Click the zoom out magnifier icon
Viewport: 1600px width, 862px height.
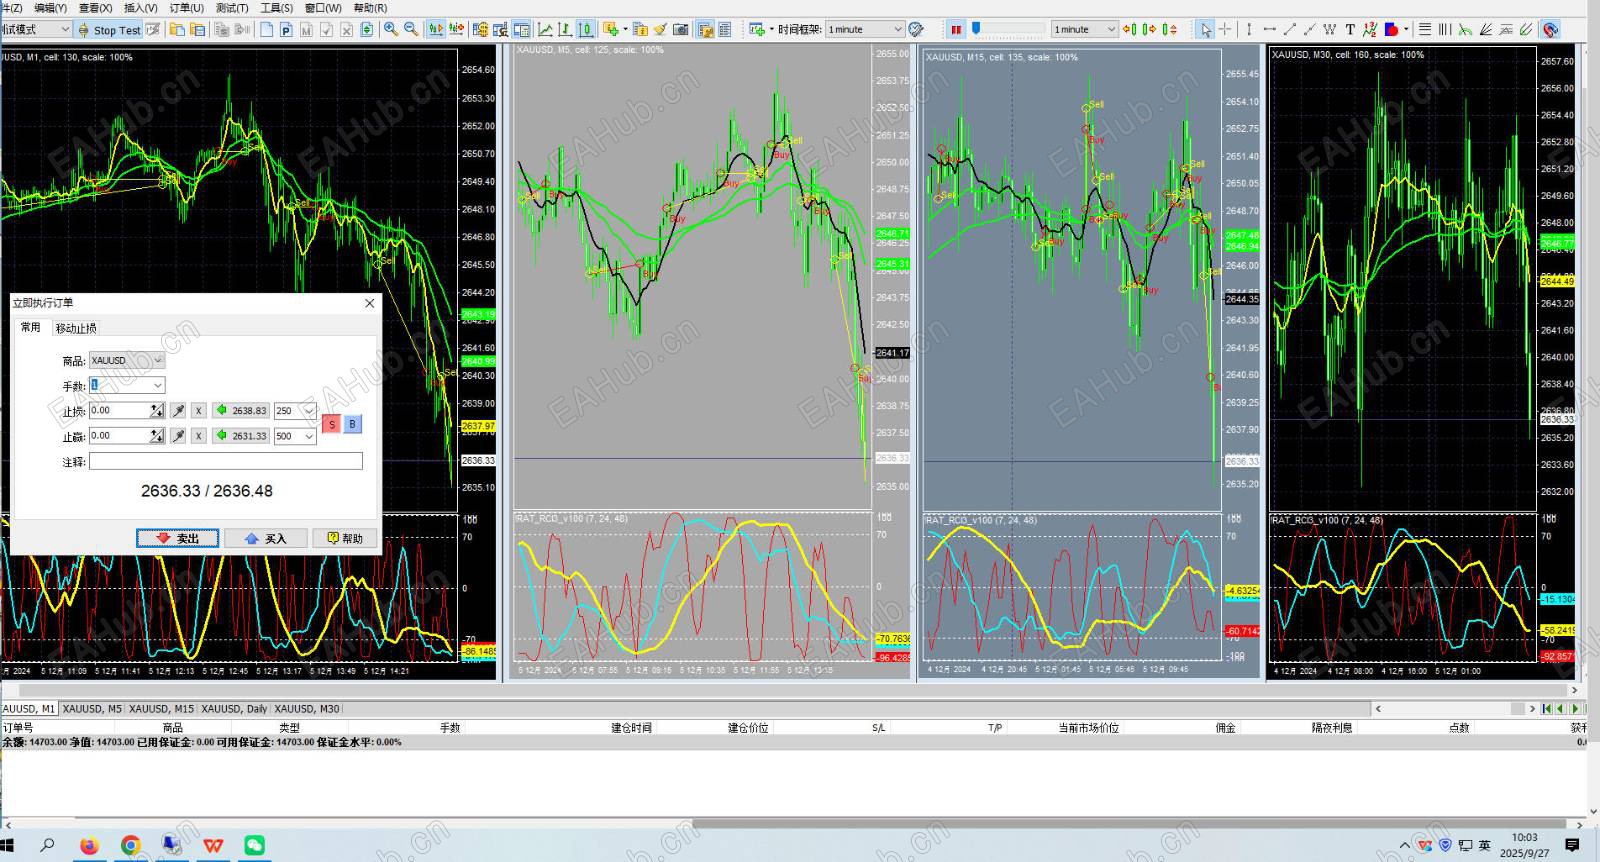(x=411, y=30)
